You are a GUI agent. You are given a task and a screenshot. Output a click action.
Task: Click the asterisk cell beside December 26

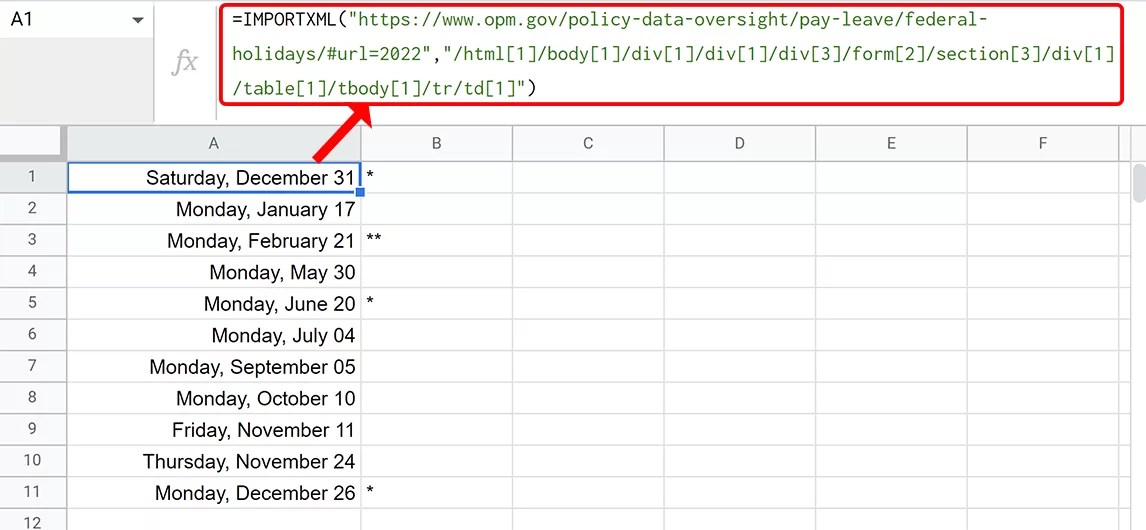click(x=436, y=492)
